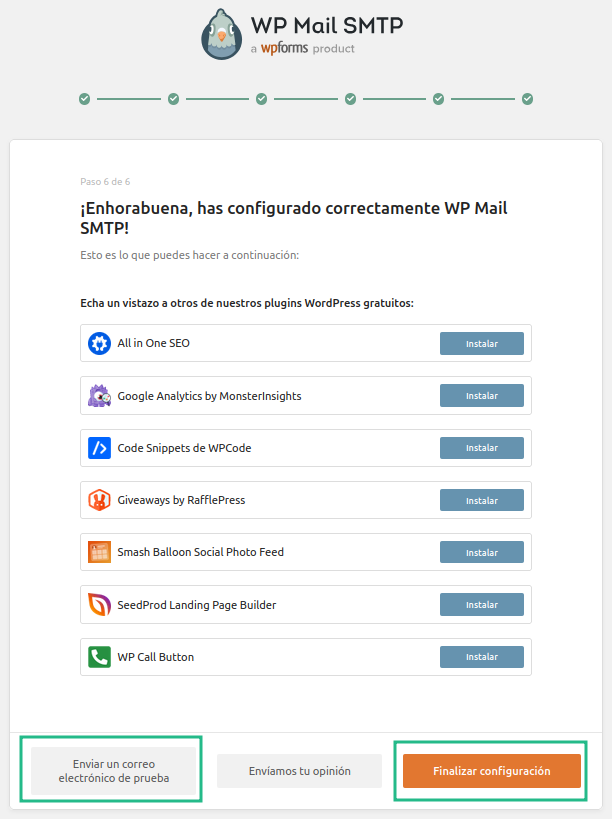Click the WP Call Button phone icon
The image size is (612, 819).
(x=99, y=657)
